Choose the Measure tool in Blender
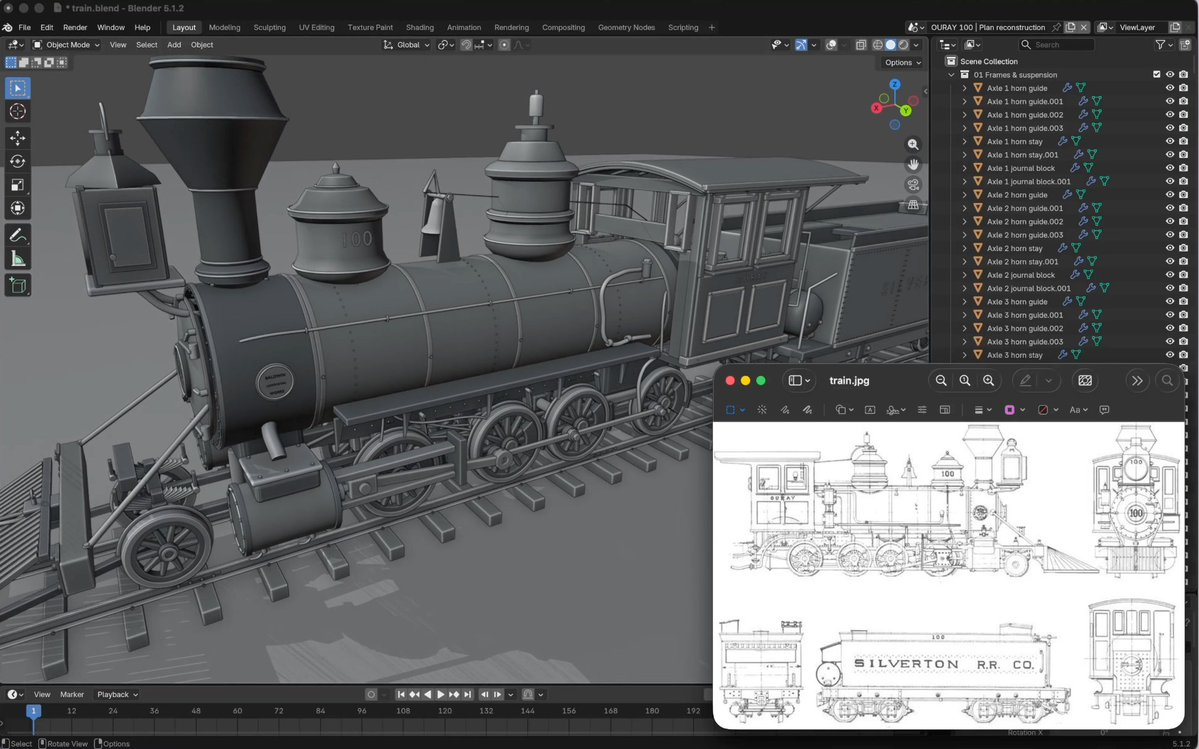The width and height of the screenshot is (1199, 749). (18, 259)
